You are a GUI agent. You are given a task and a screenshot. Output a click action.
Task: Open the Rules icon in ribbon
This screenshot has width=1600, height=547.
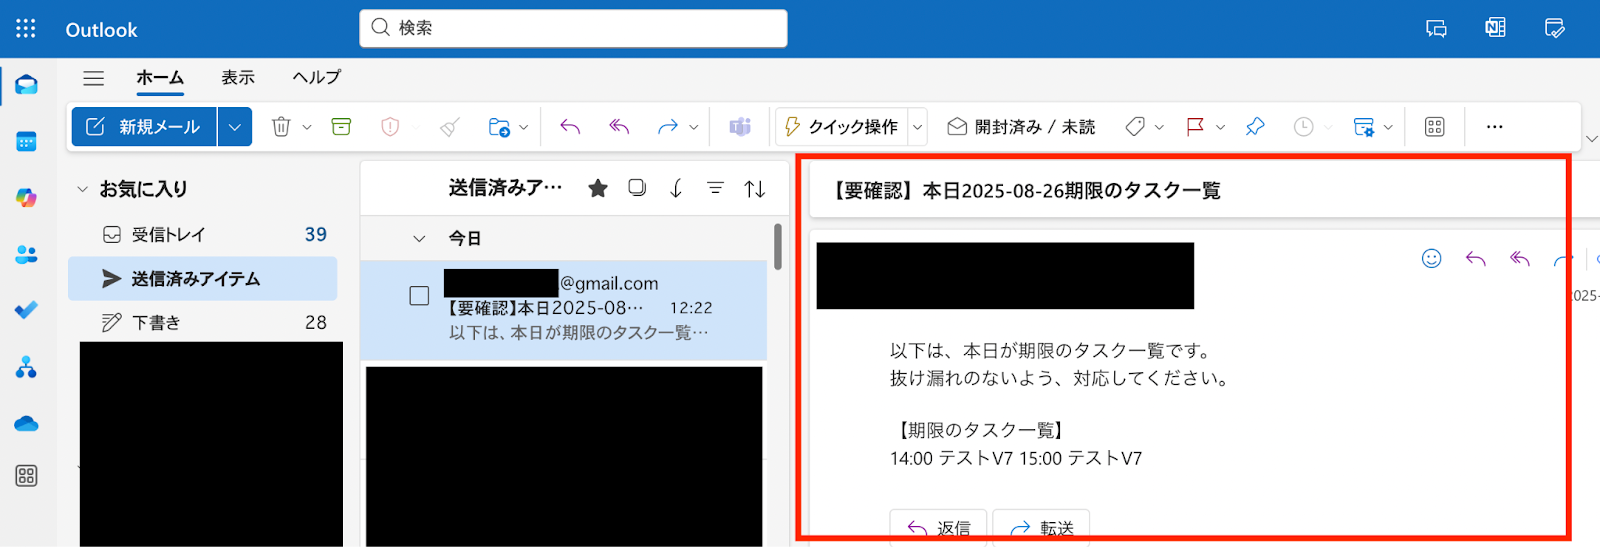click(x=1364, y=127)
